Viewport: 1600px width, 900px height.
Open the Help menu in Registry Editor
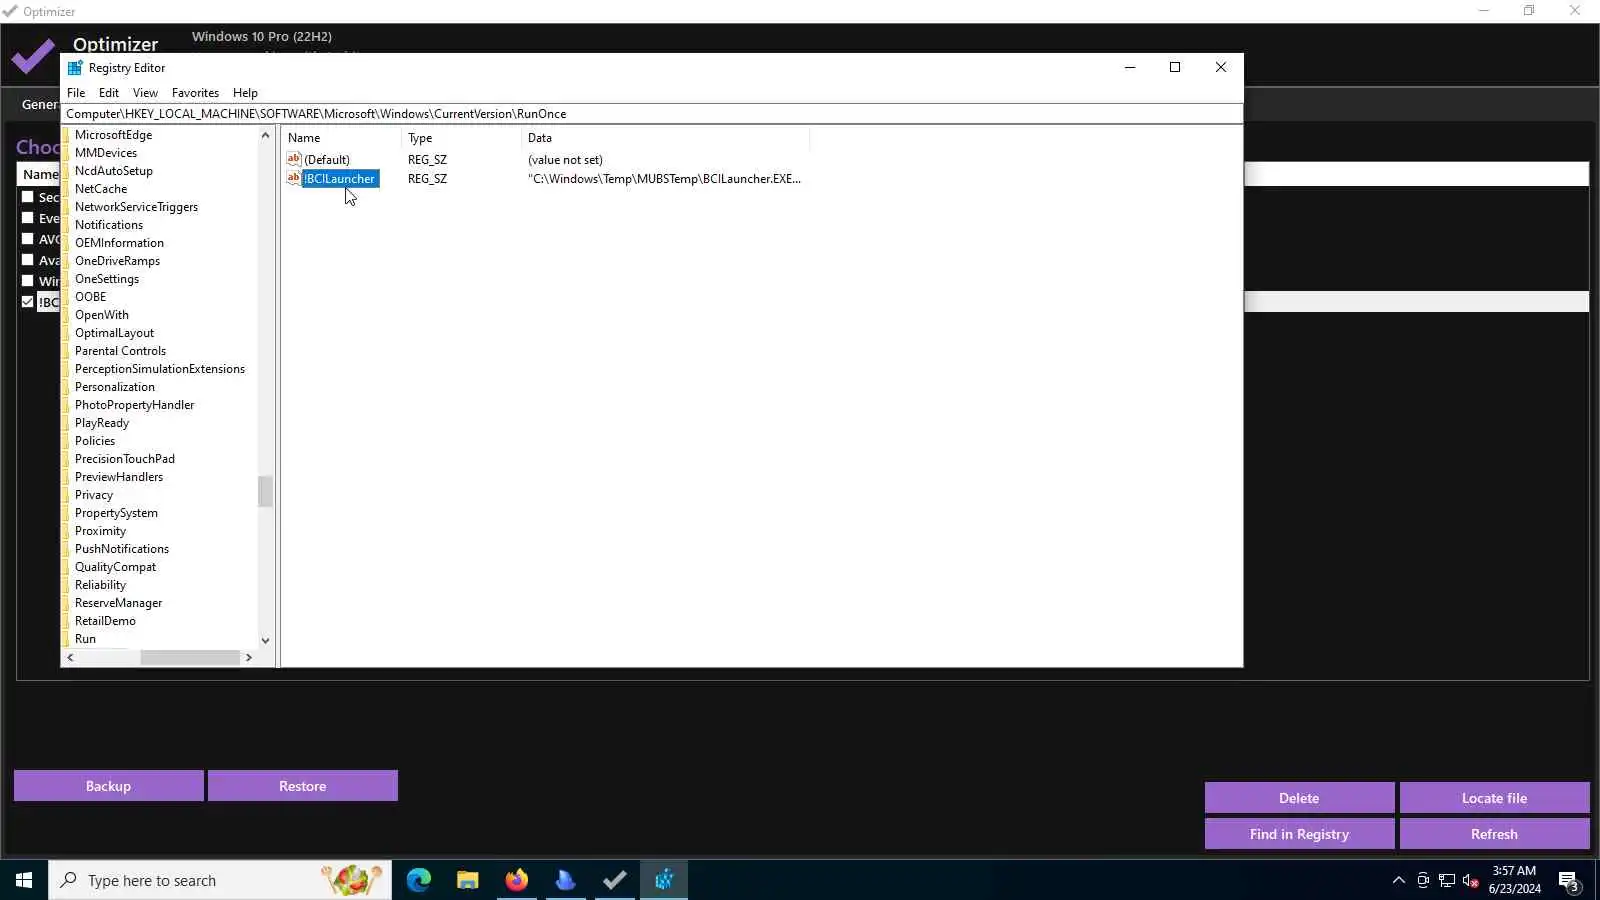[x=245, y=93]
